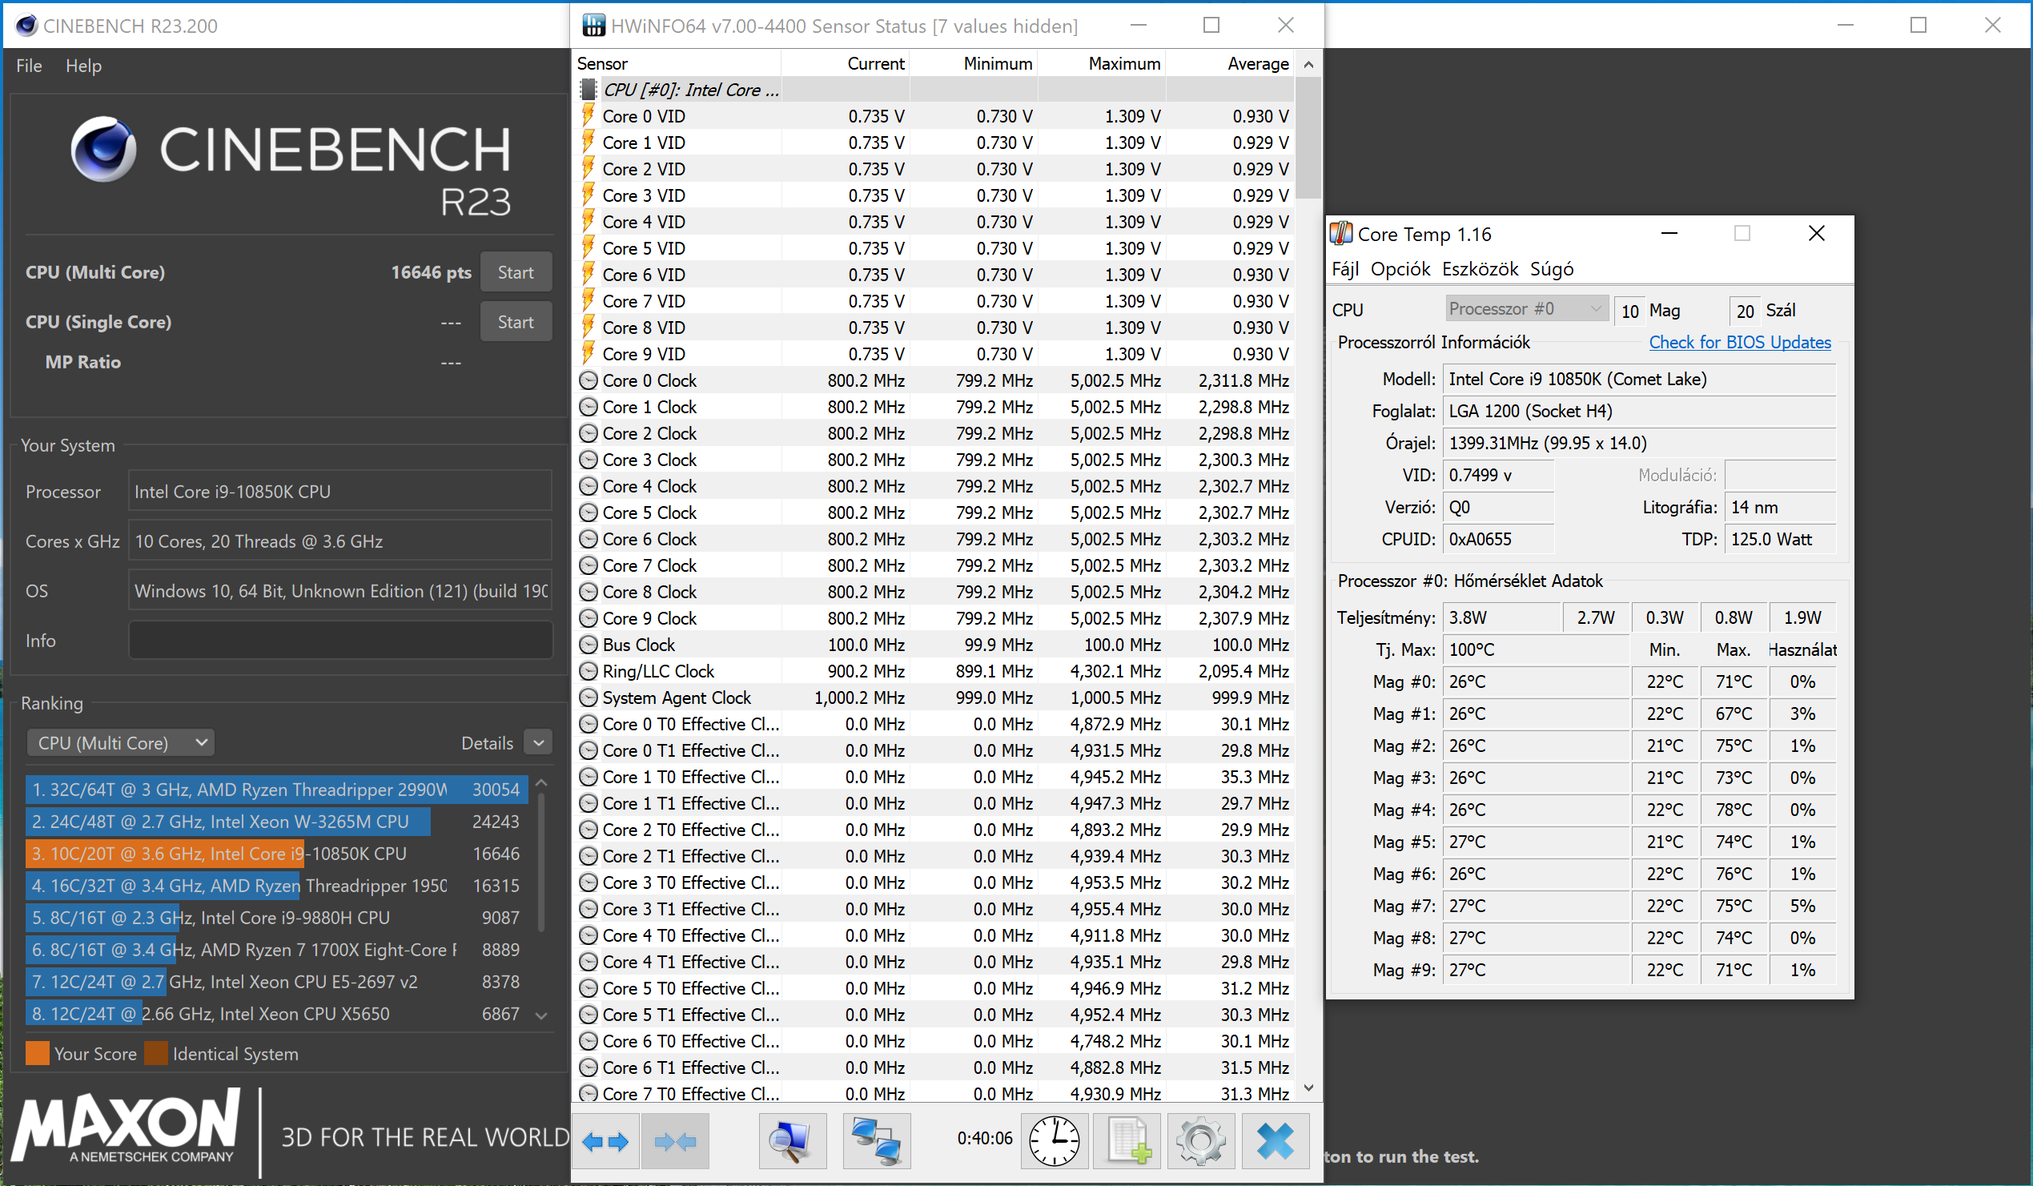The height and width of the screenshot is (1186, 2033).
Task: Click HWiNFO expand/collapse arrows toolbar icon
Action: [606, 1141]
